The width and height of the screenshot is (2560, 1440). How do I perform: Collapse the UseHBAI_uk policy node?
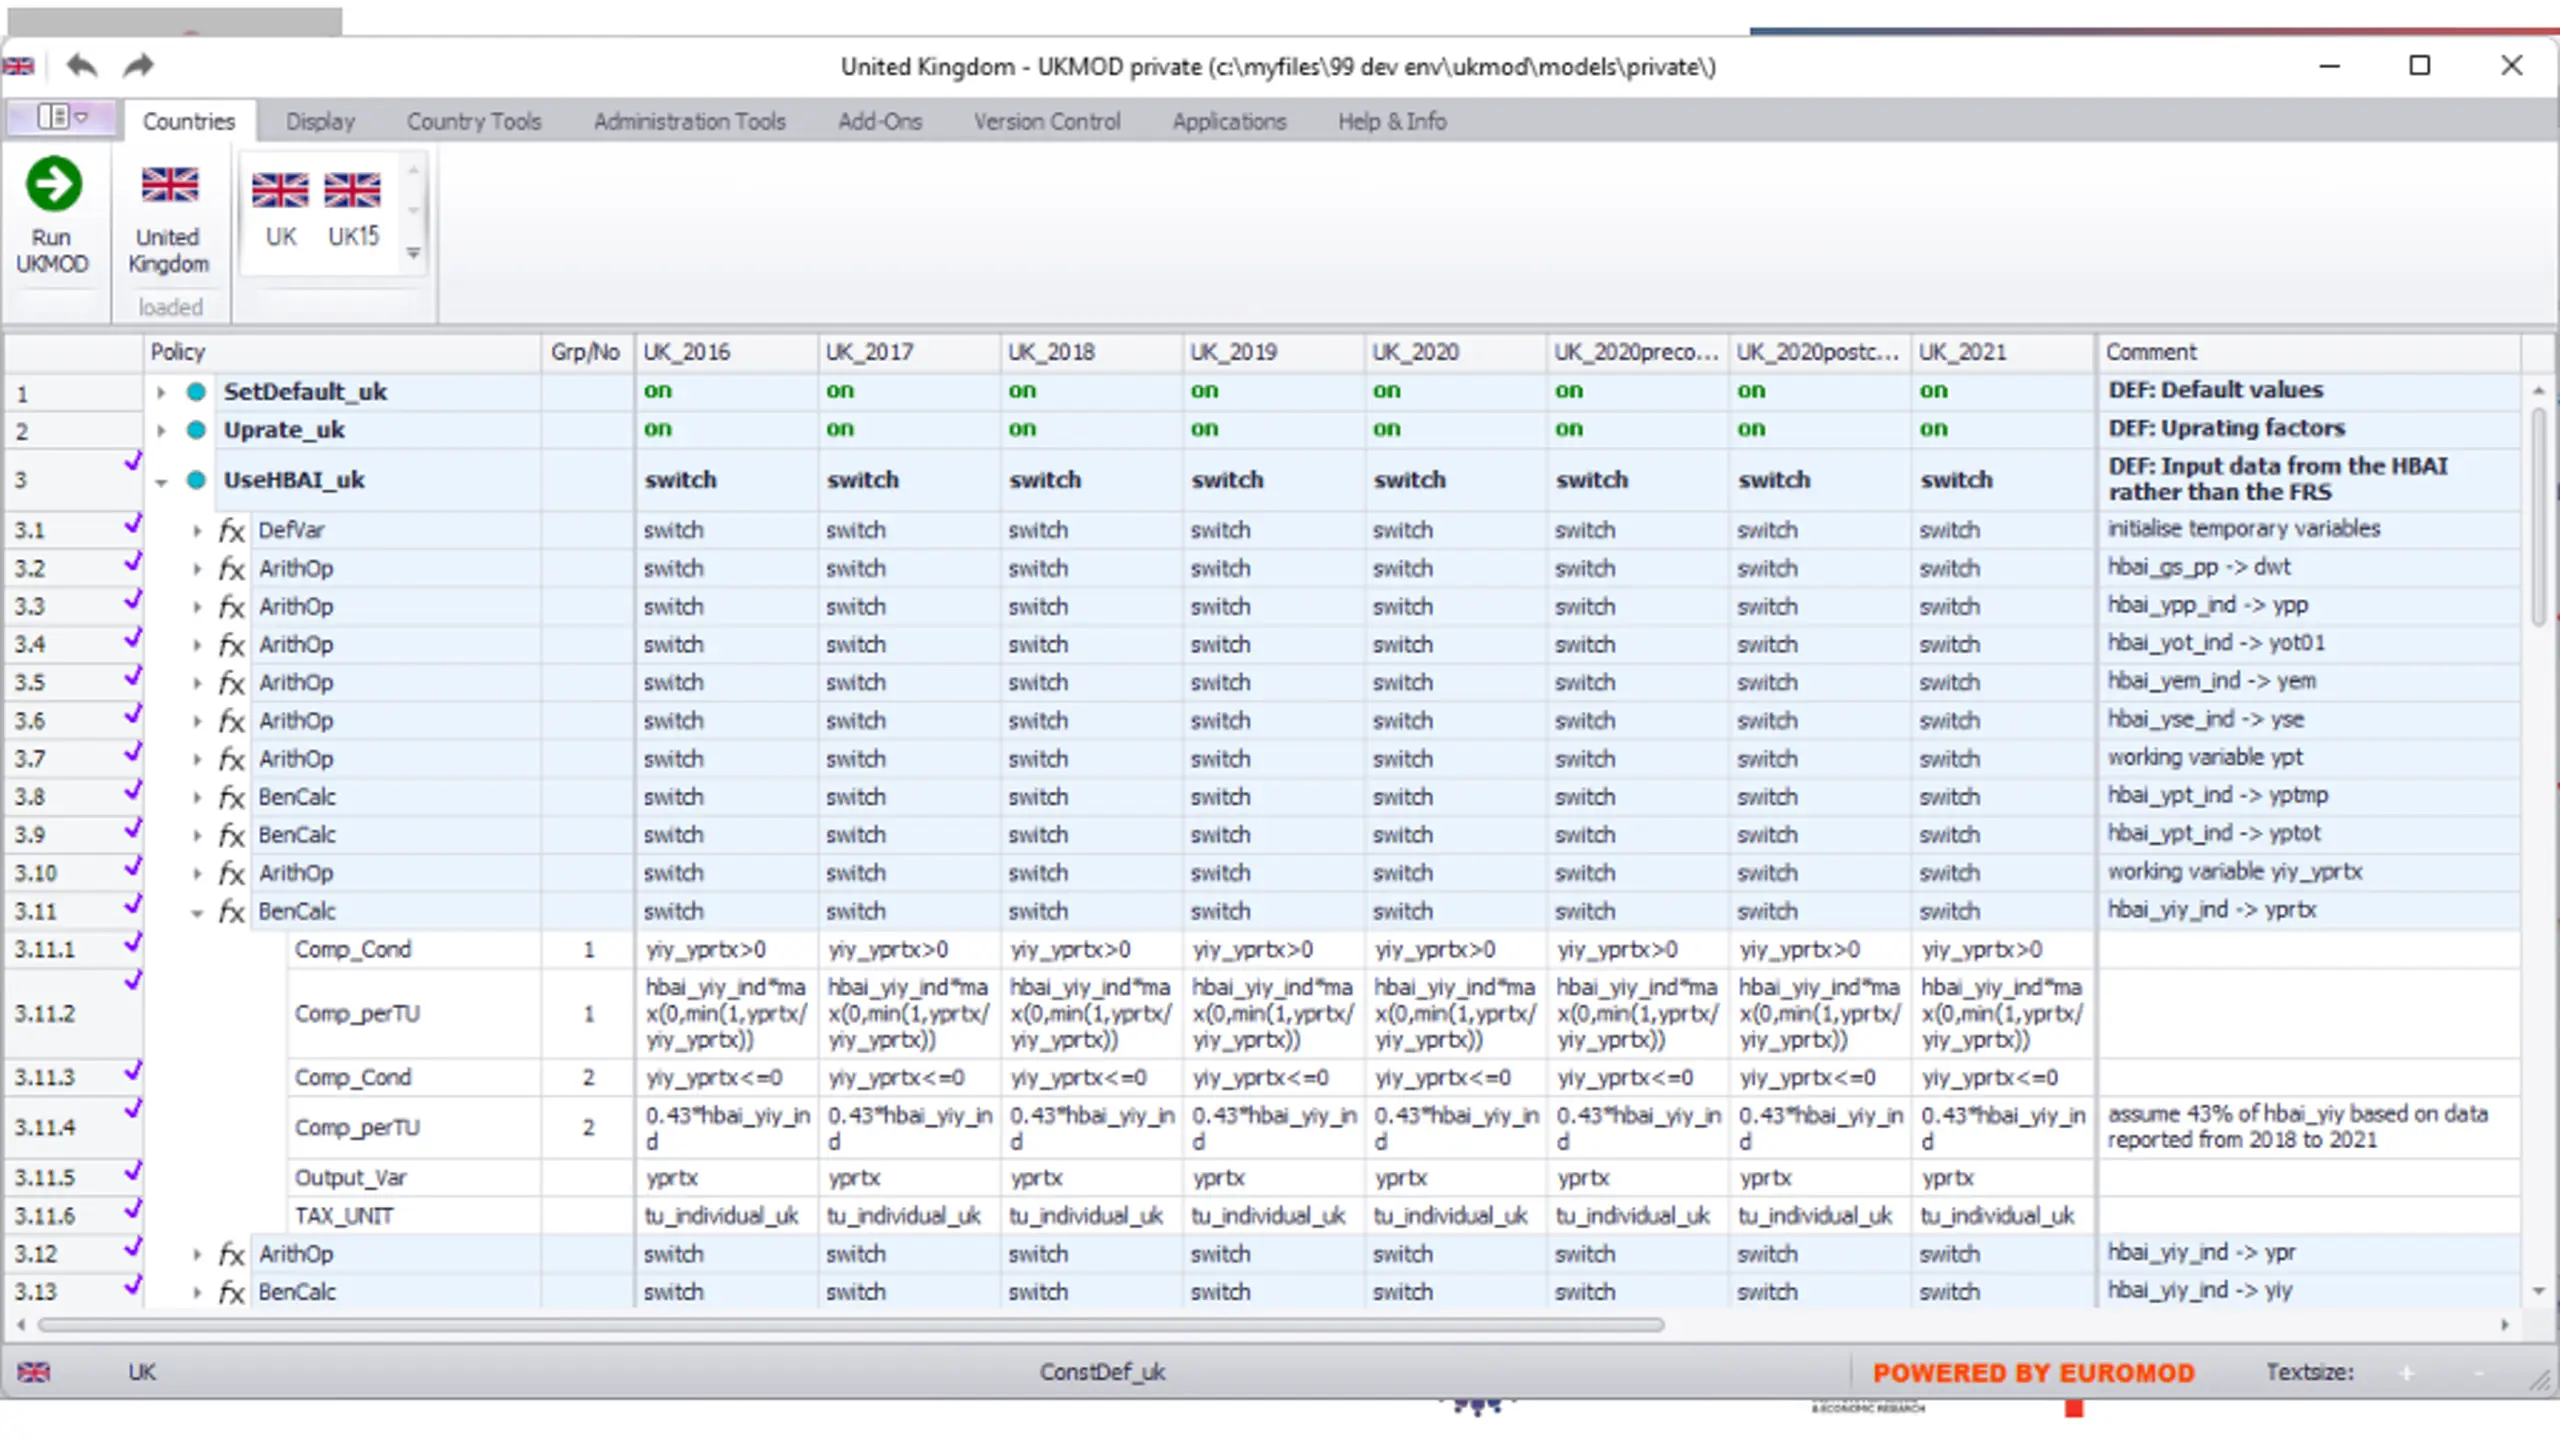click(161, 482)
